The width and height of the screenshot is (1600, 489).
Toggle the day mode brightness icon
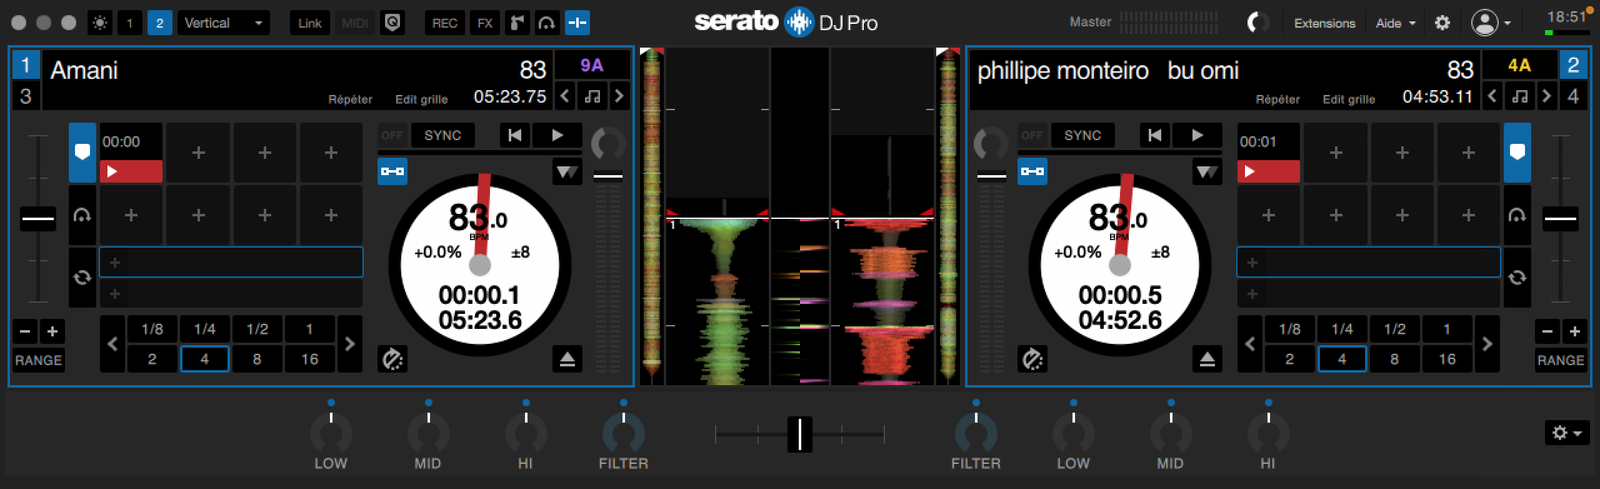pos(100,23)
